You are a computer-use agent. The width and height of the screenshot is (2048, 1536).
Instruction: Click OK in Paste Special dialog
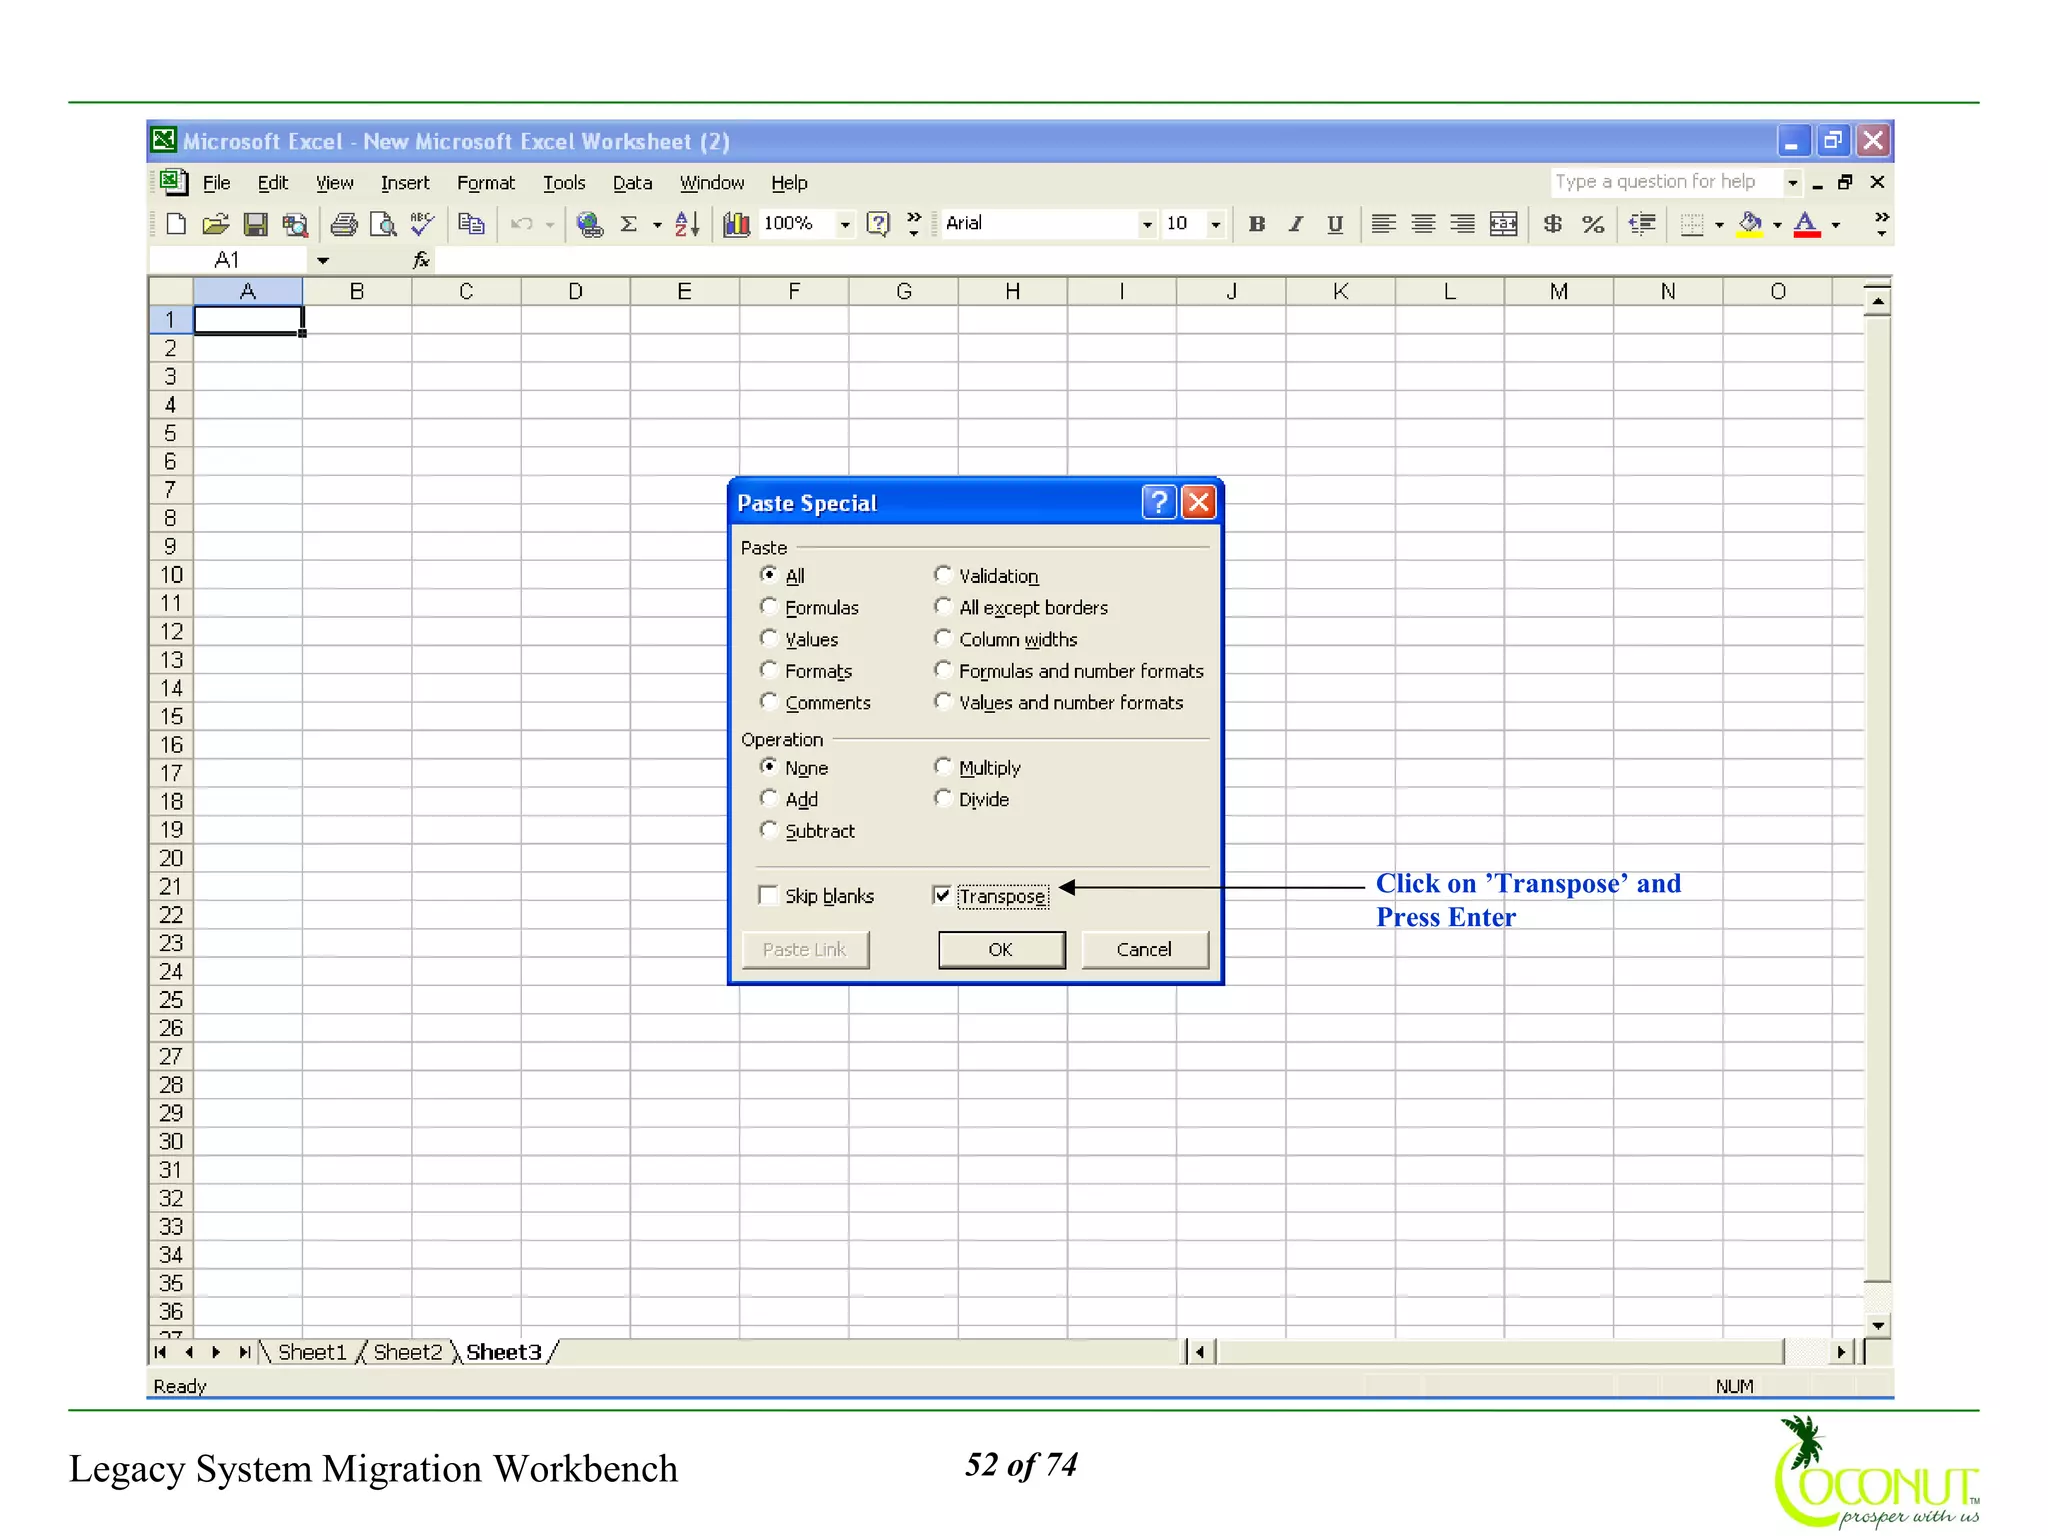pyautogui.click(x=1001, y=949)
